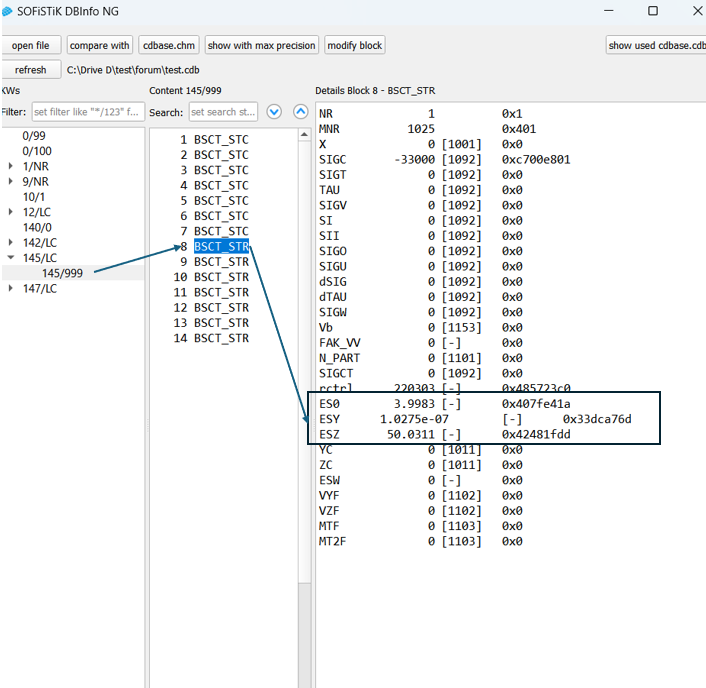Select the 145/999 tree entry
Image resolution: width=706 pixels, height=688 pixels.
[62, 273]
